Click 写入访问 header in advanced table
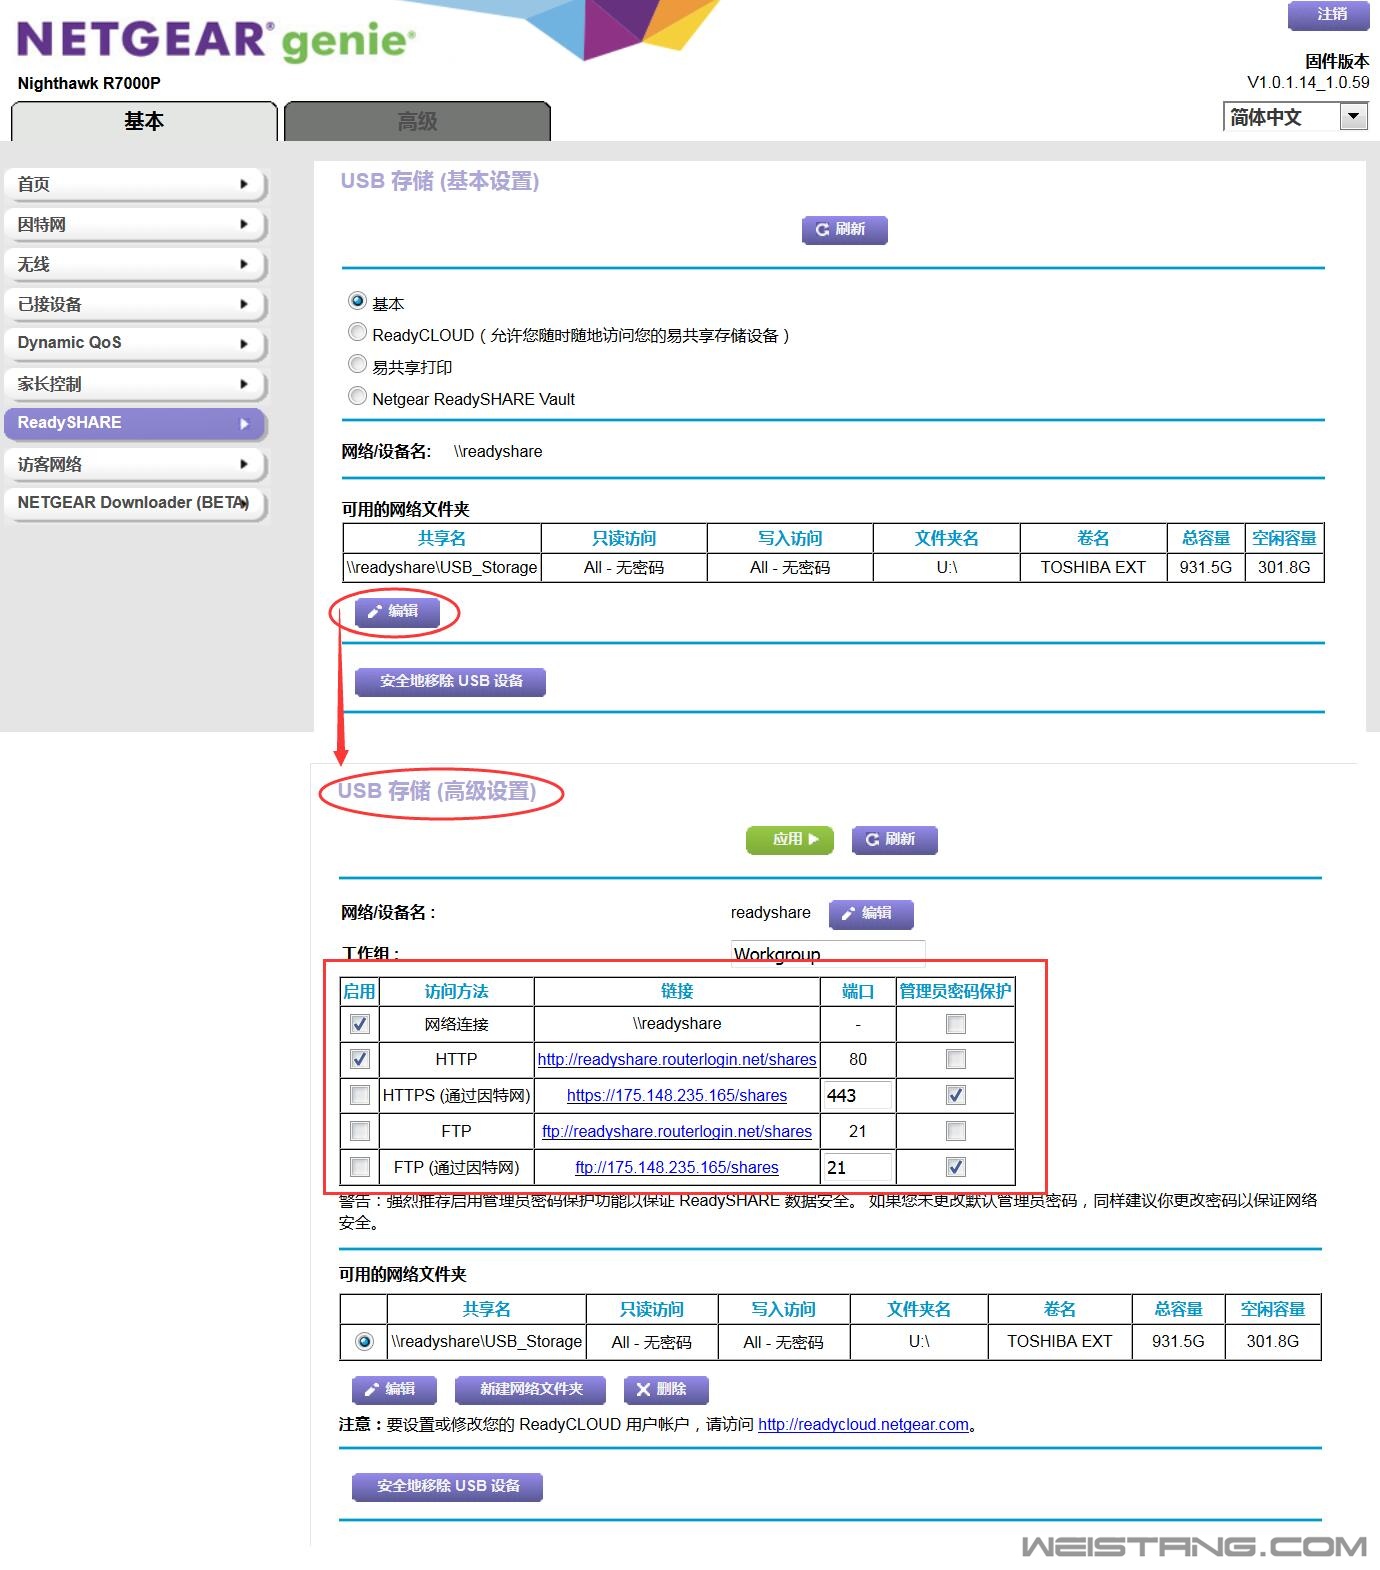This screenshot has height=1570, width=1380. click(783, 1309)
